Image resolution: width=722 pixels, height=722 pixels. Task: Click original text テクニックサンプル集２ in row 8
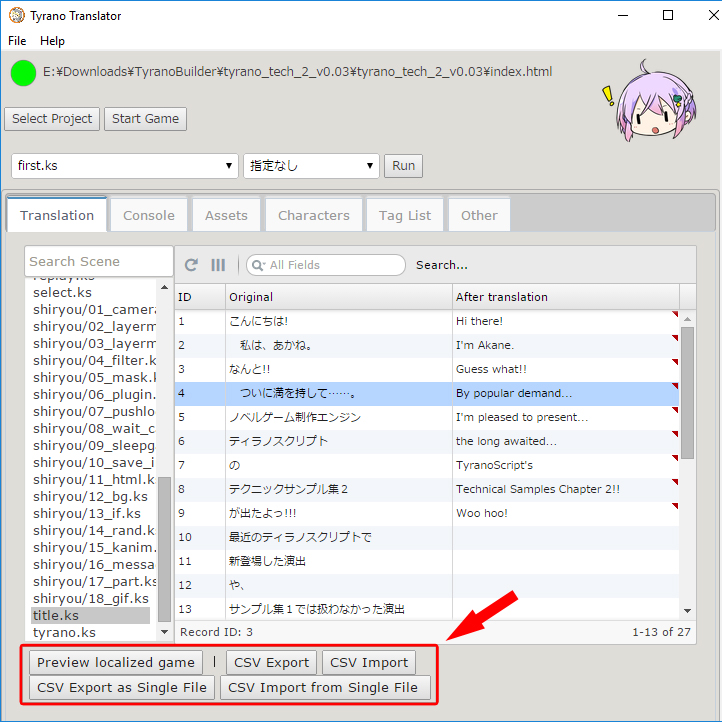(x=288, y=489)
